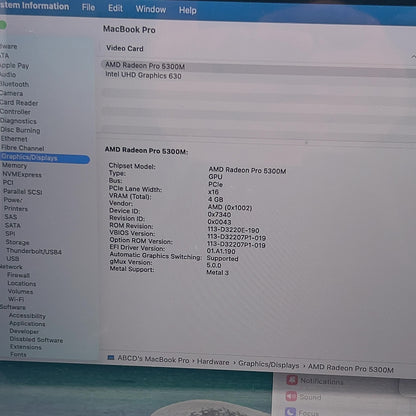Select Printers in the sidebar
The width and height of the screenshot is (416, 416).
click(16, 209)
